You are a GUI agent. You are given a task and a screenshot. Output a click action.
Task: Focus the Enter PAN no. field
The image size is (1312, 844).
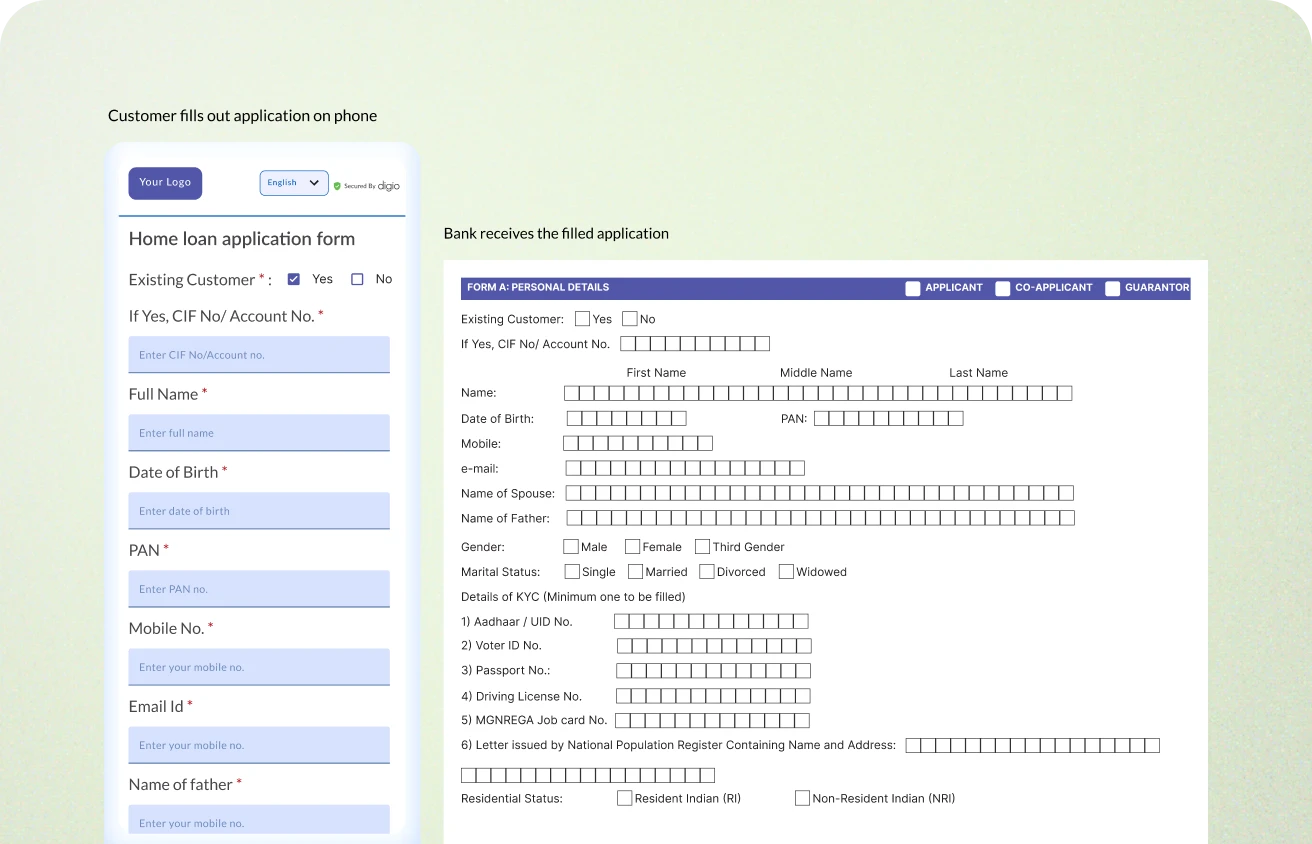[x=259, y=589]
